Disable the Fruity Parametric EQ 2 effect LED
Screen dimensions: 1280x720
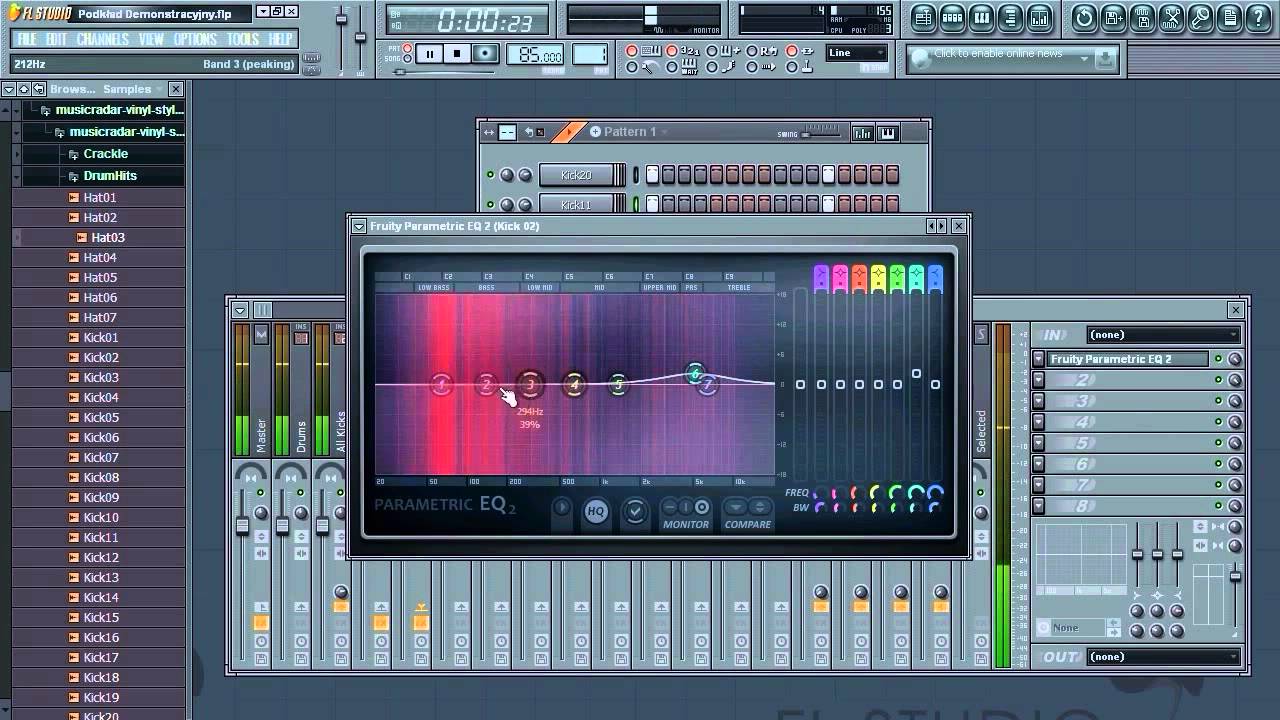[1218, 359]
